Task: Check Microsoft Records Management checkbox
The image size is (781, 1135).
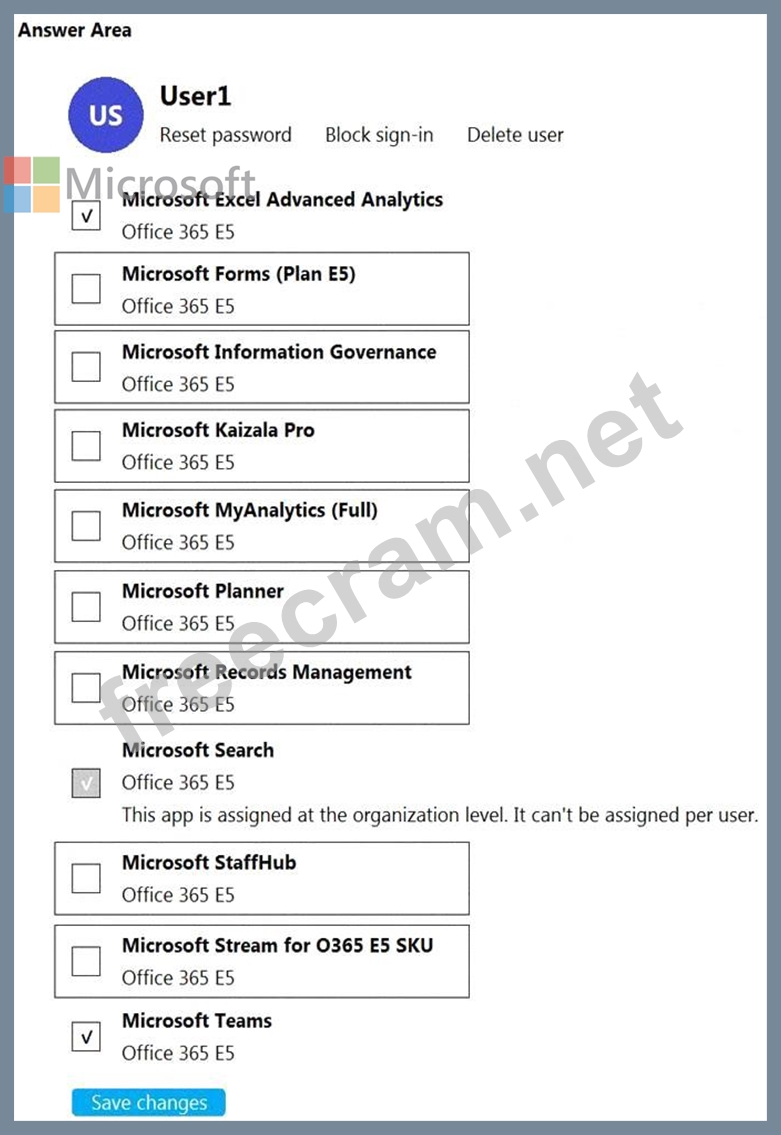Action: click(86, 687)
